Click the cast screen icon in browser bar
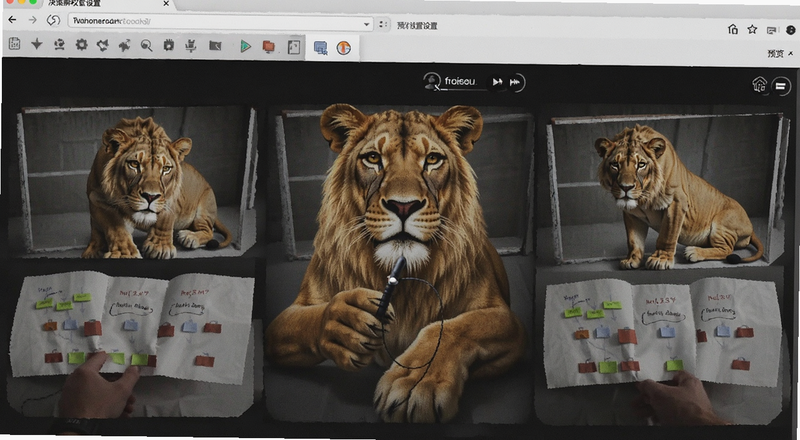Viewport: 800px width, 440px height. pyautogui.click(x=772, y=31)
